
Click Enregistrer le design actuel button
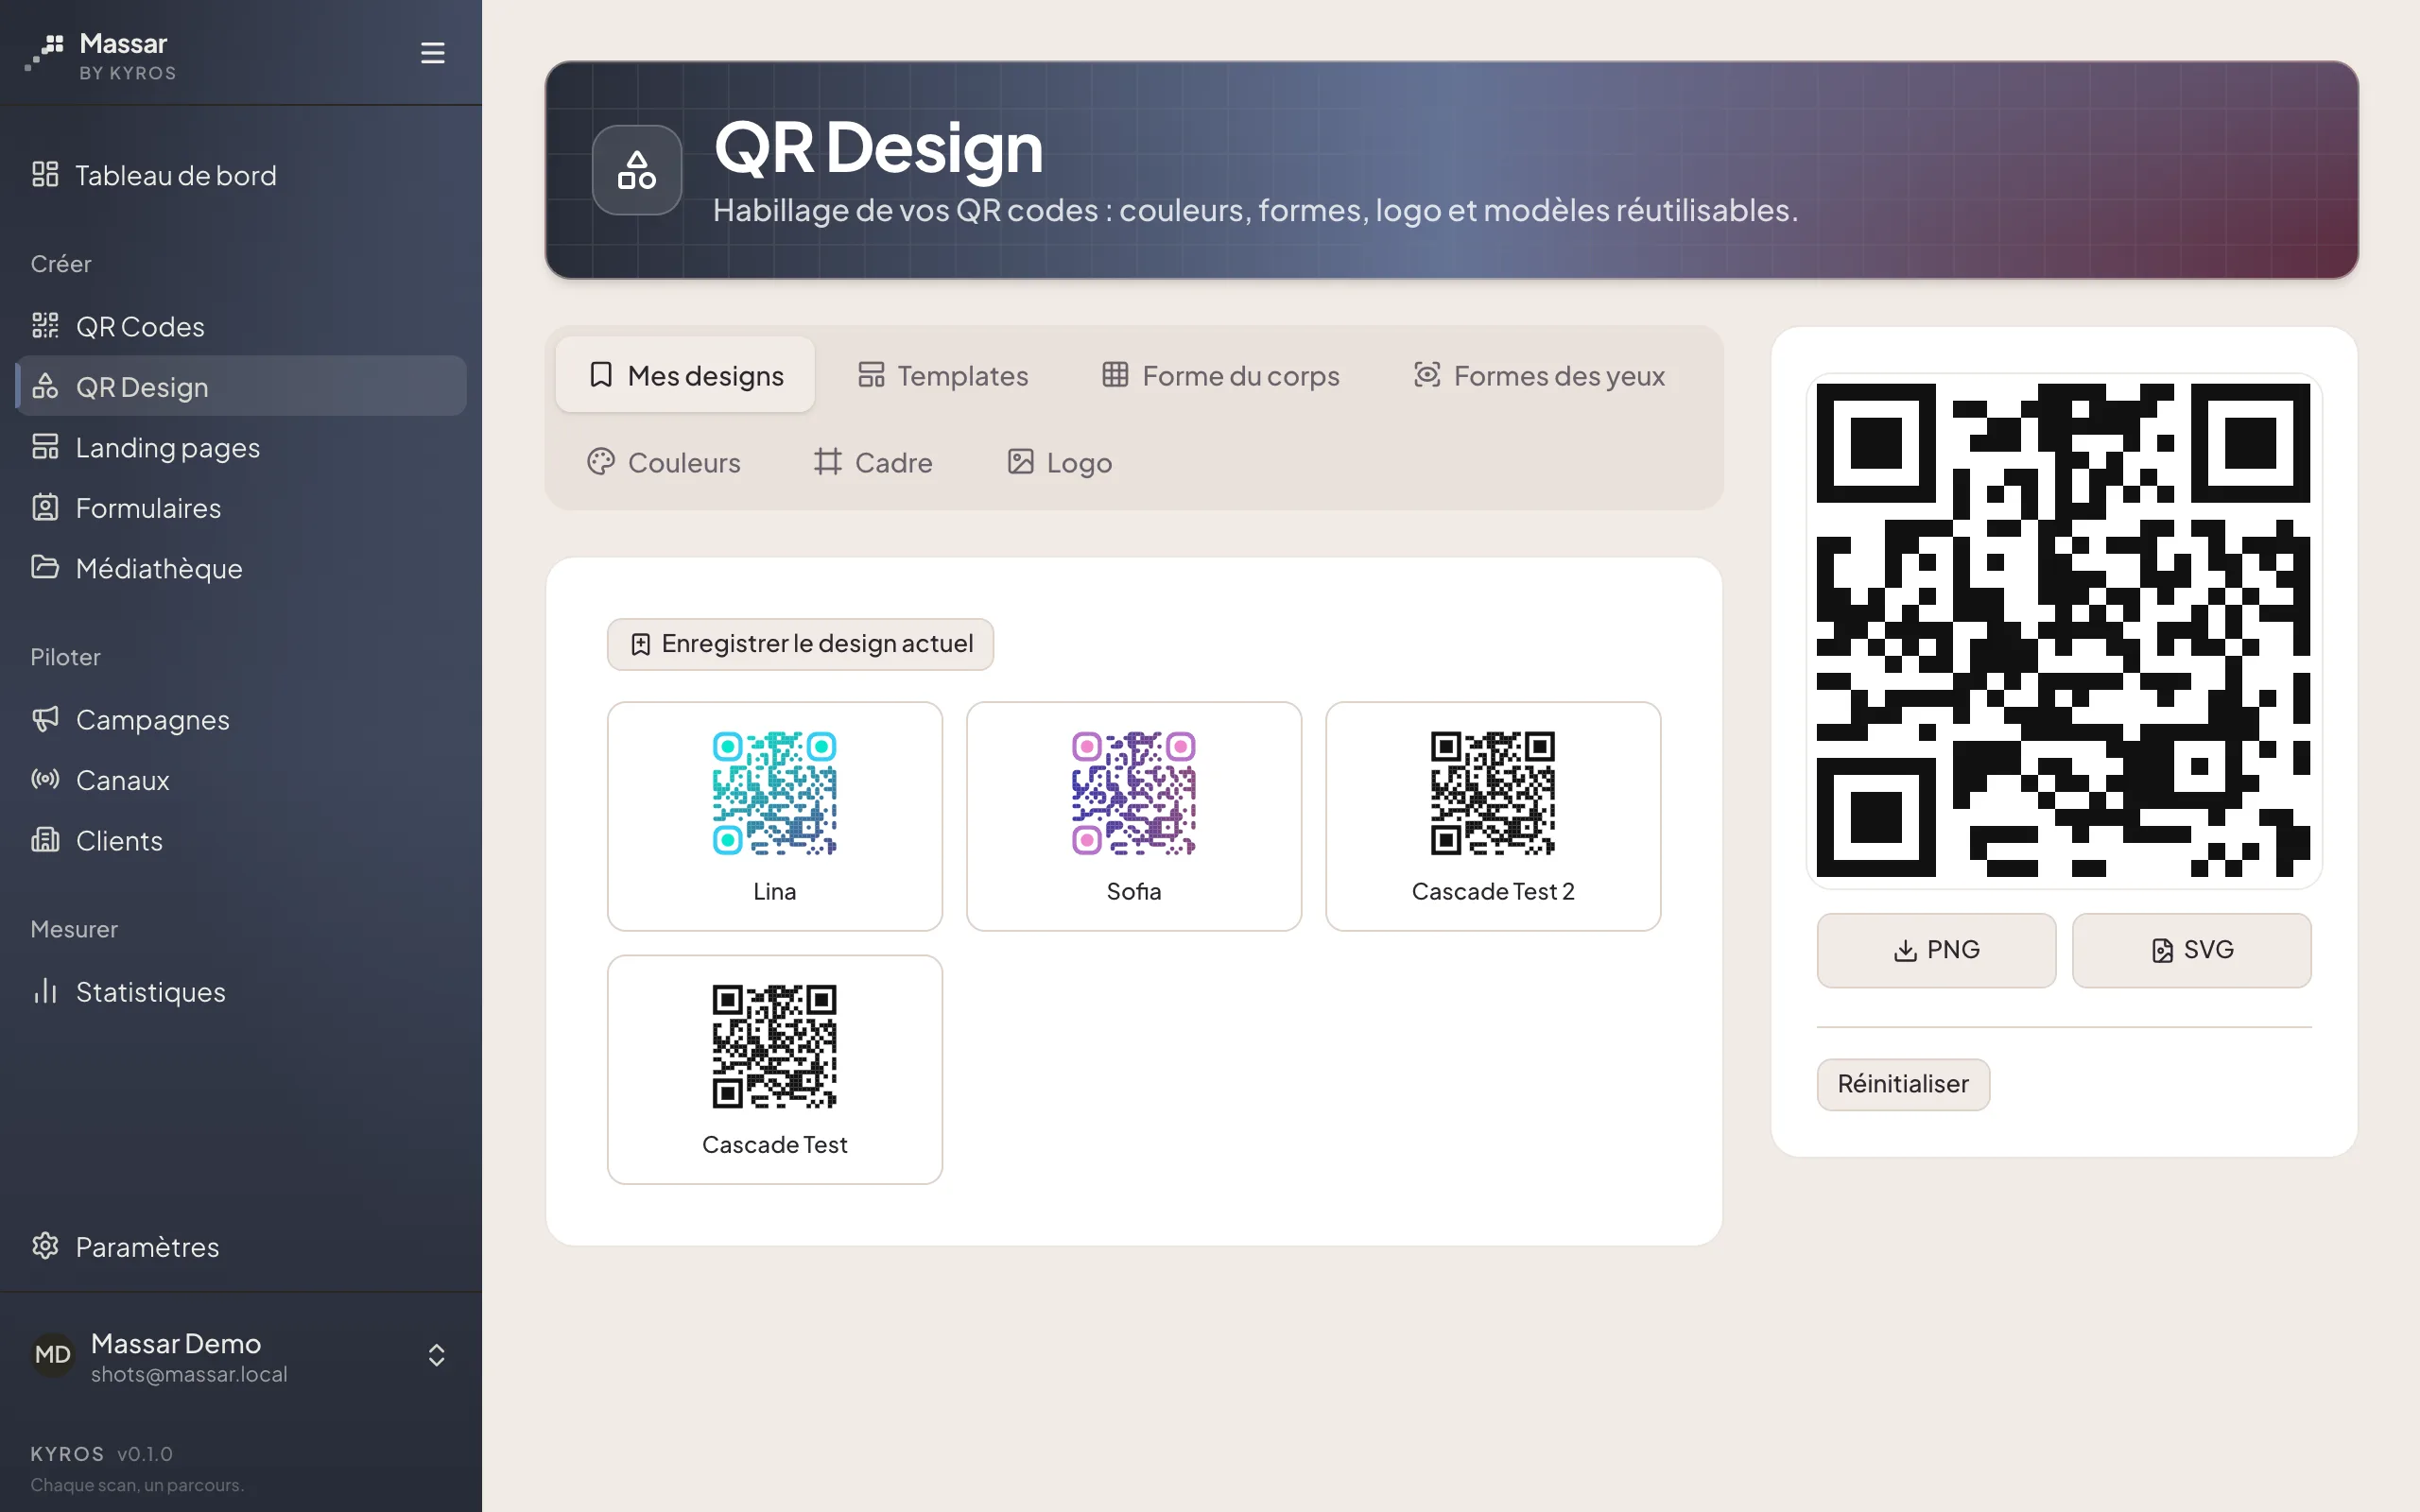(800, 644)
